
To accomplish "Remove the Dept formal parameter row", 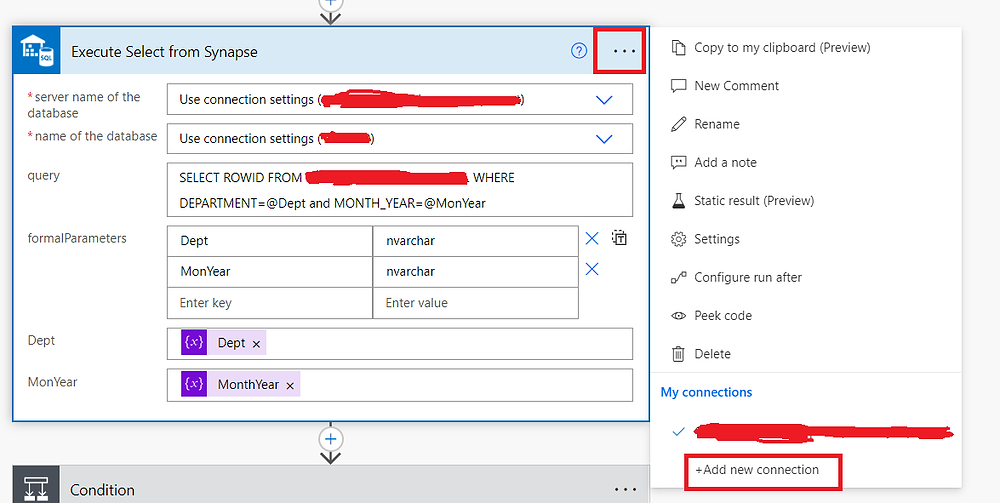I will tap(592, 238).
